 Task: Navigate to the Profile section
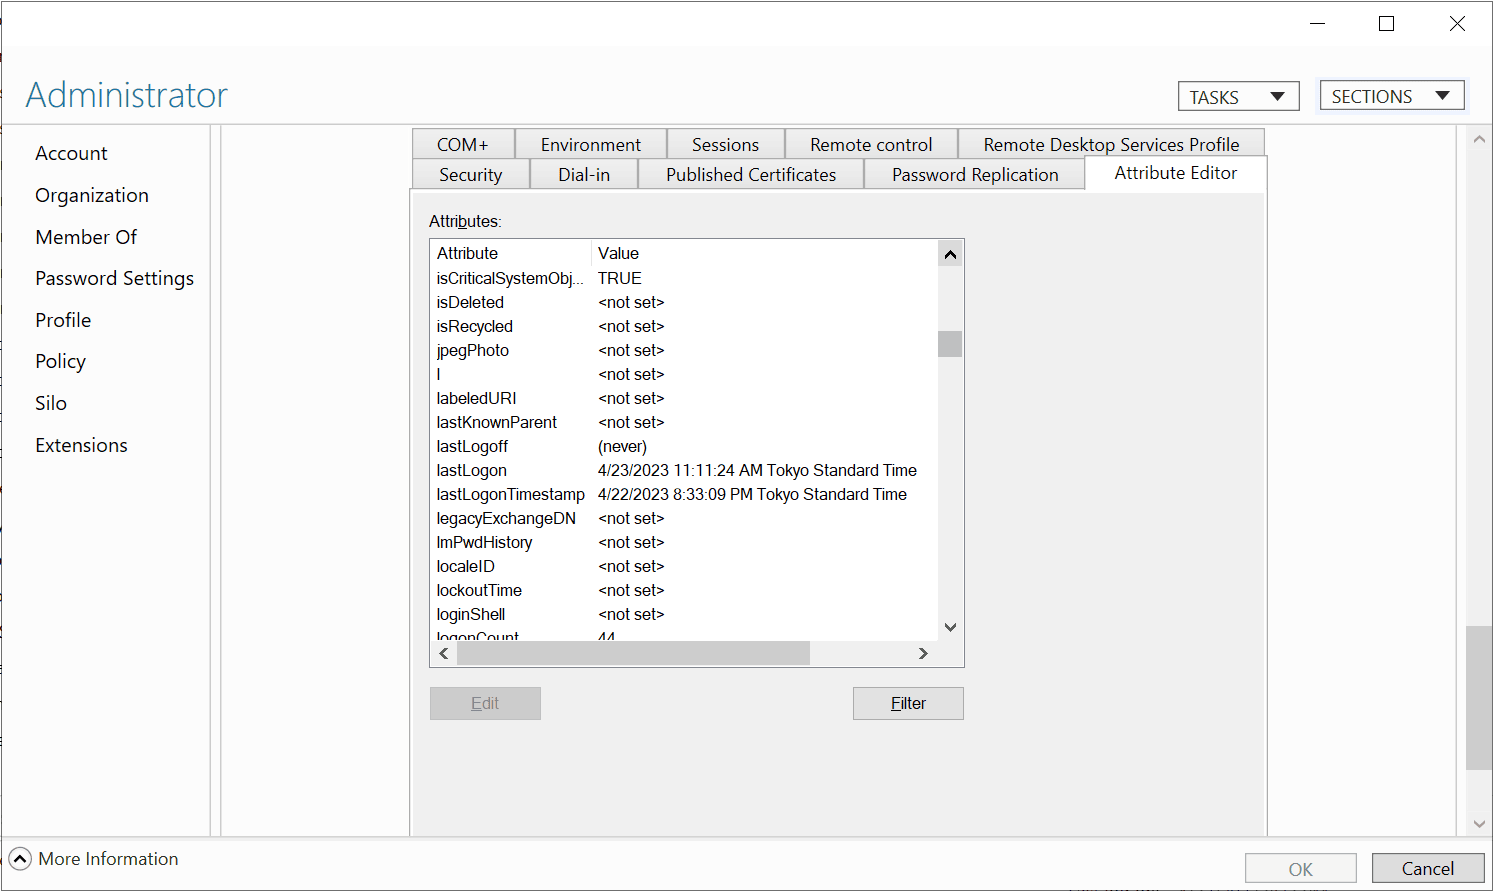pyautogui.click(x=63, y=320)
